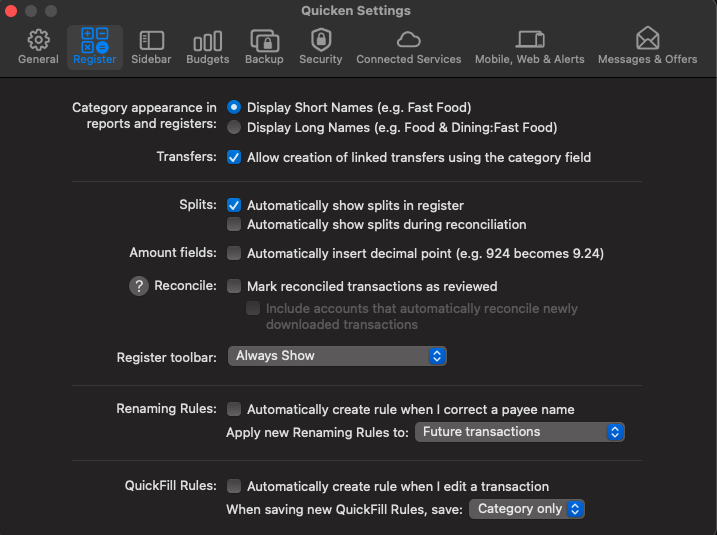
Task: Enable automatically show splits during reconciliation
Action: [x=234, y=225]
